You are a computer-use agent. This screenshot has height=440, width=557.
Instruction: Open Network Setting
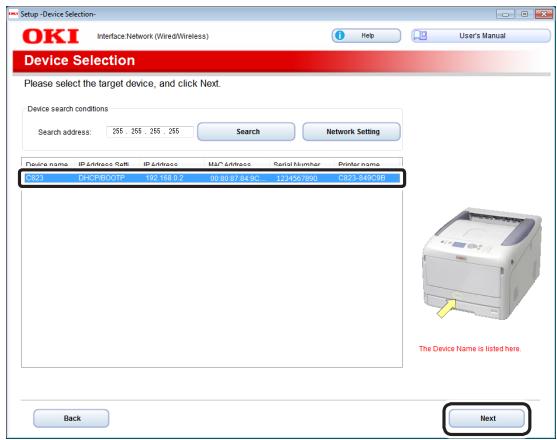(x=352, y=131)
